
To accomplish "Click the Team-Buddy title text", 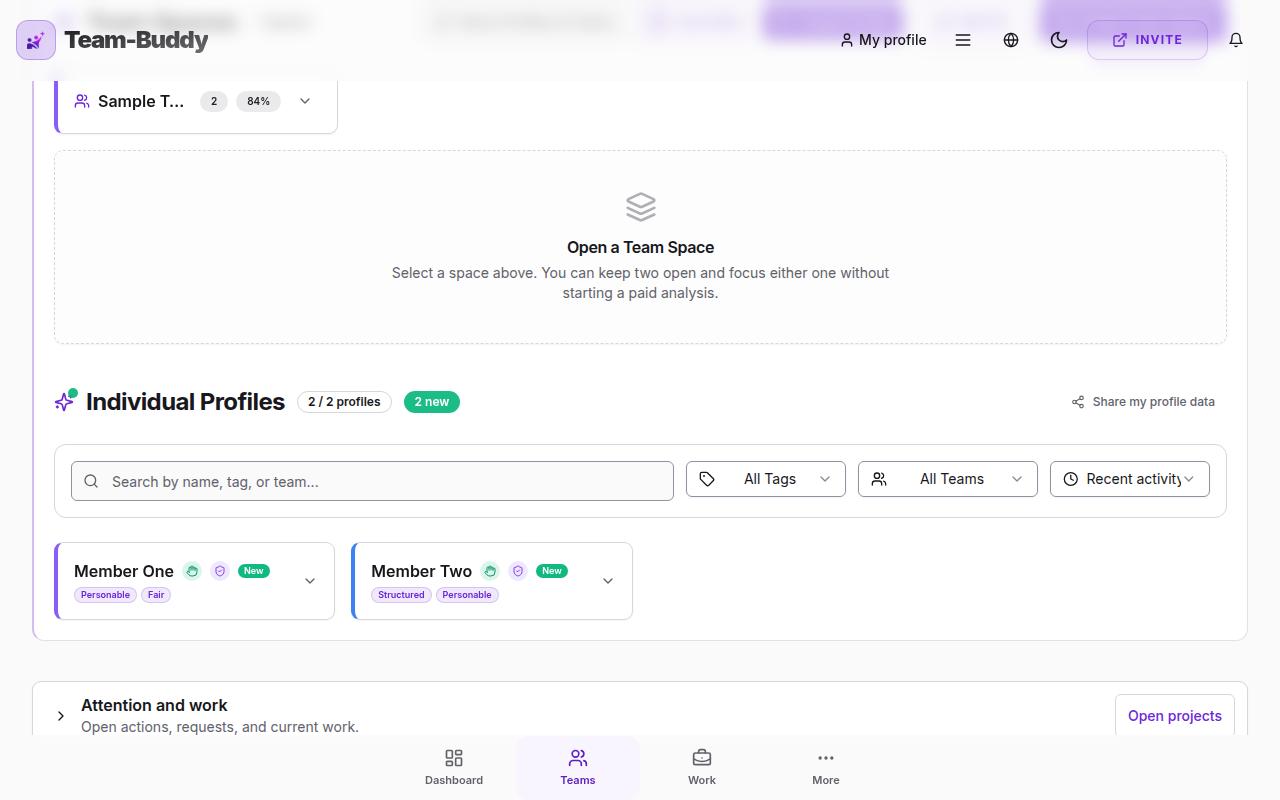I will coord(136,40).
